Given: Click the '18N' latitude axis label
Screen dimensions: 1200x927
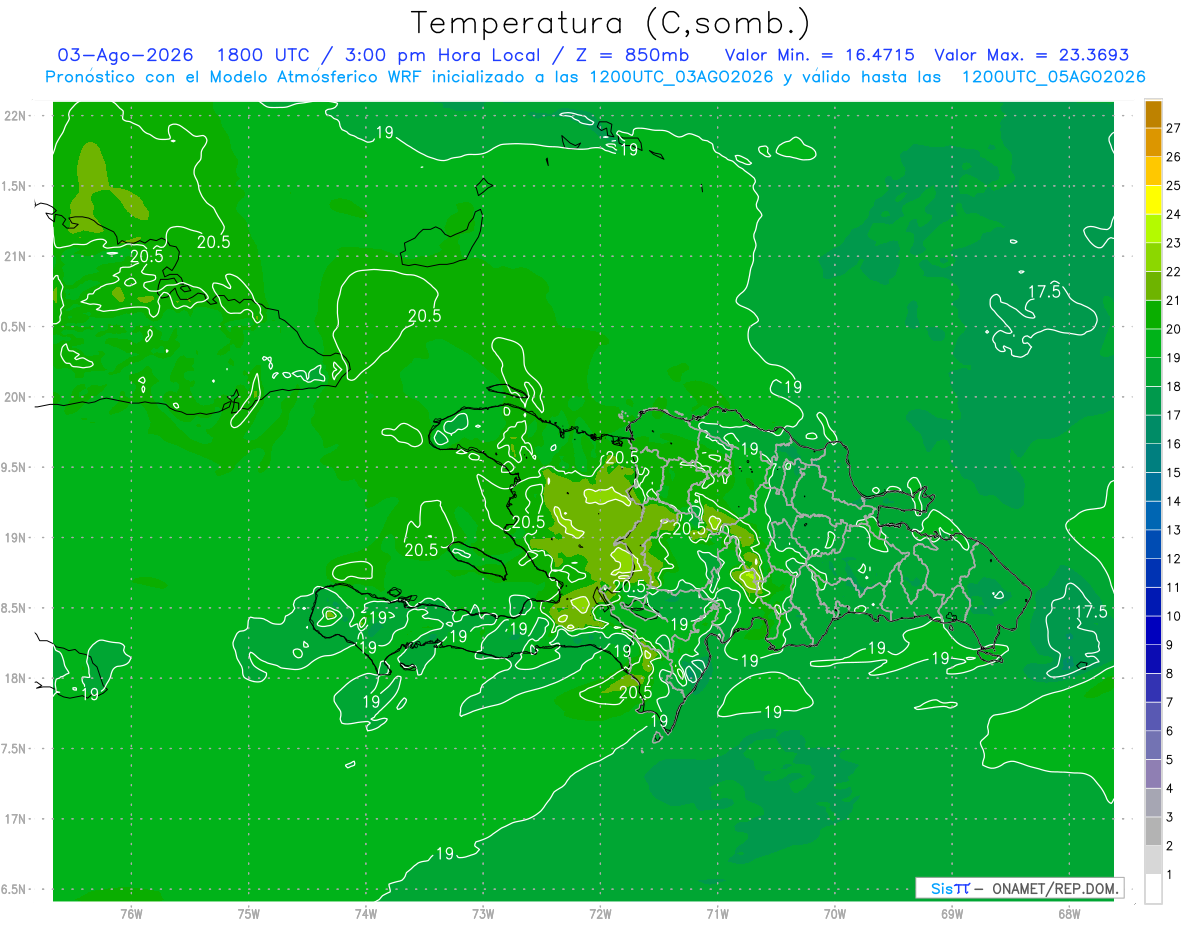Looking at the screenshot, I should click(15, 678).
